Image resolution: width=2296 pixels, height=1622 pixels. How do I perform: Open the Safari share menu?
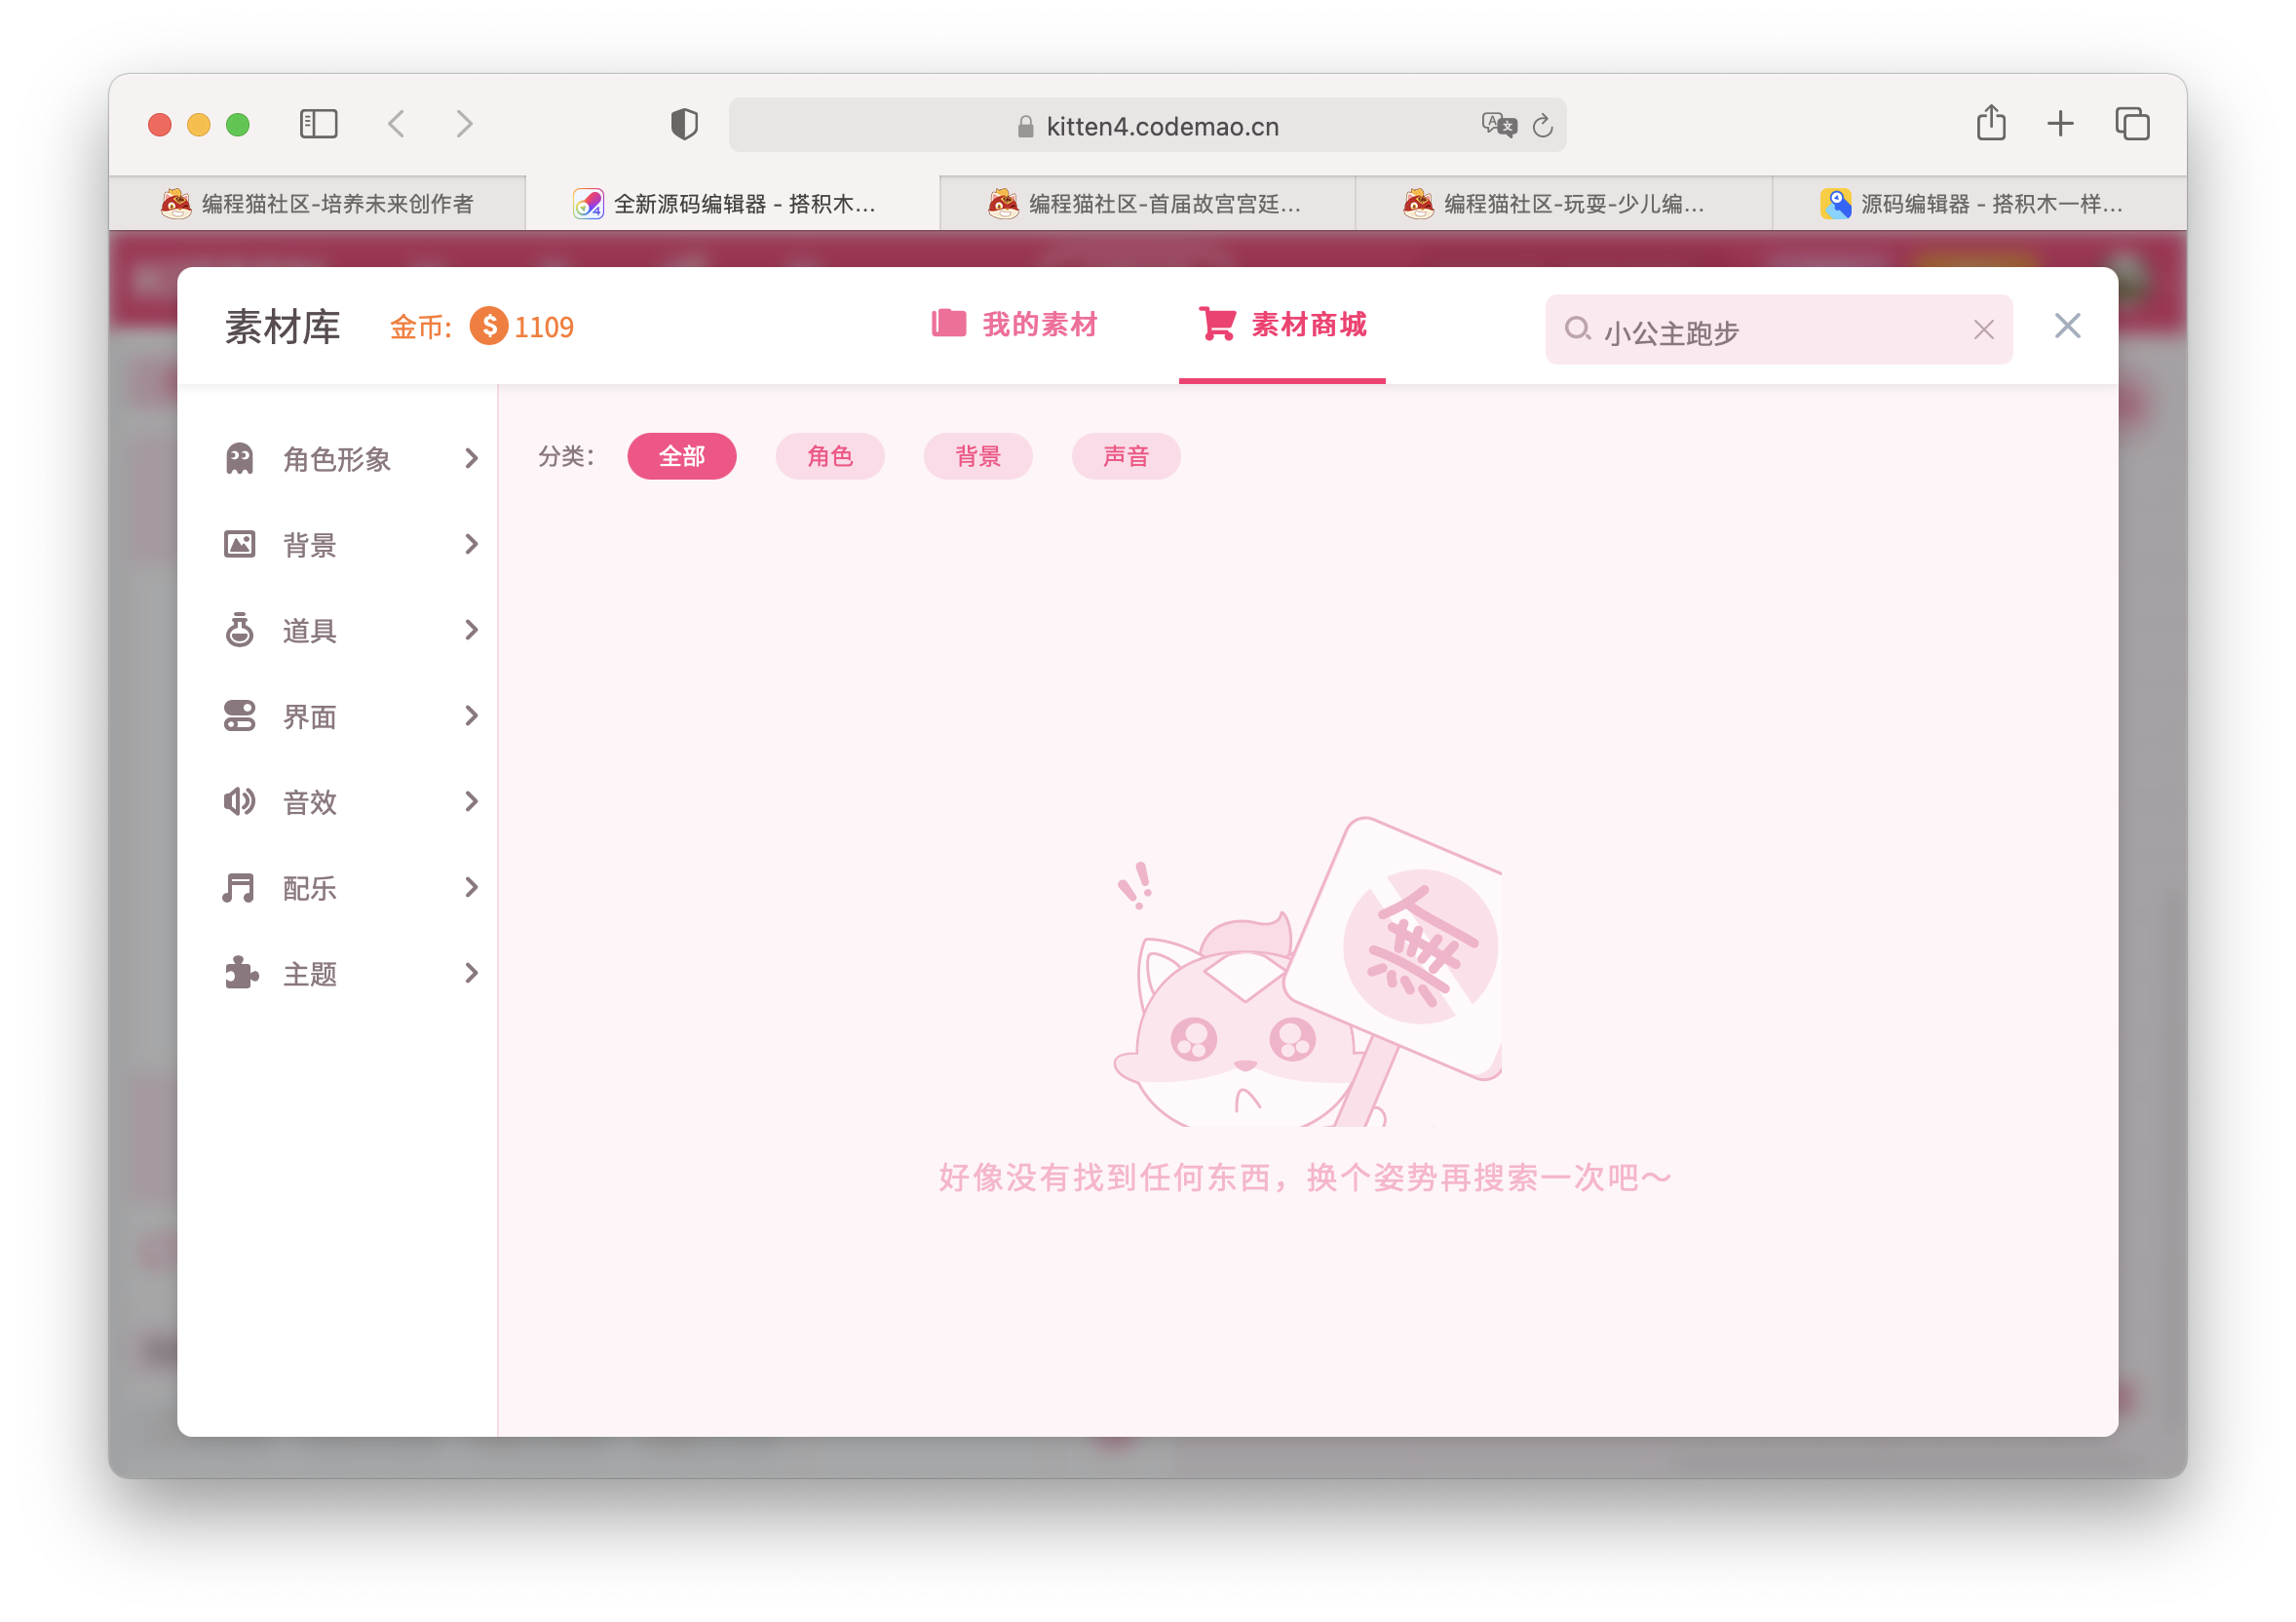tap(1991, 123)
